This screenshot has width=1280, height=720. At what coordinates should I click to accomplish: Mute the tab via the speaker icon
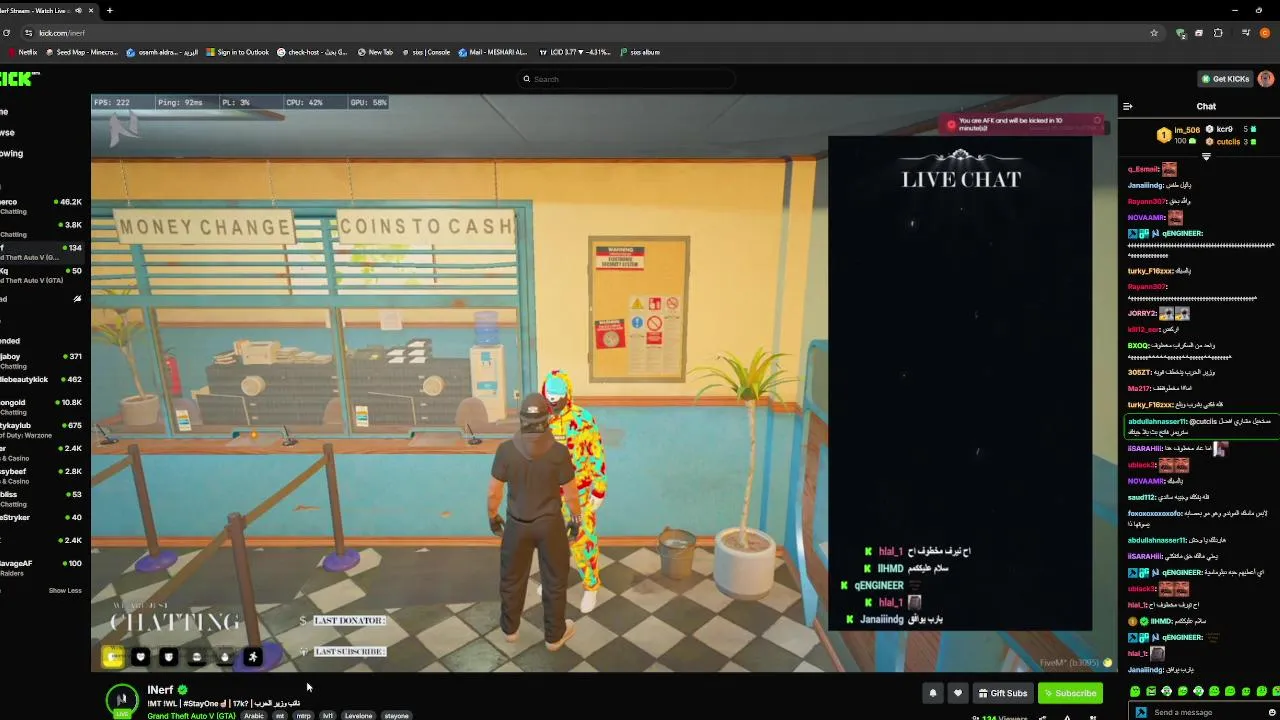[x=79, y=11]
